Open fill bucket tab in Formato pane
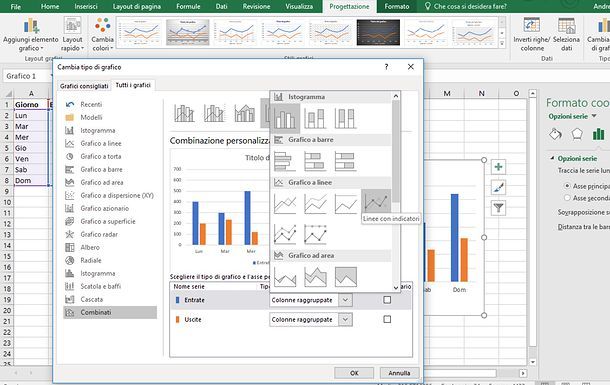The width and height of the screenshot is (610, 385). click(x=555, y=135)
